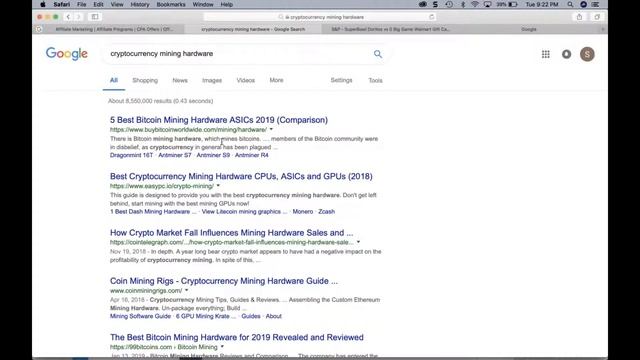The width and height of the screenshot is (640, 360).
Task: Open the Antminer R4 sitelink
Action: (x=251, y=155)
